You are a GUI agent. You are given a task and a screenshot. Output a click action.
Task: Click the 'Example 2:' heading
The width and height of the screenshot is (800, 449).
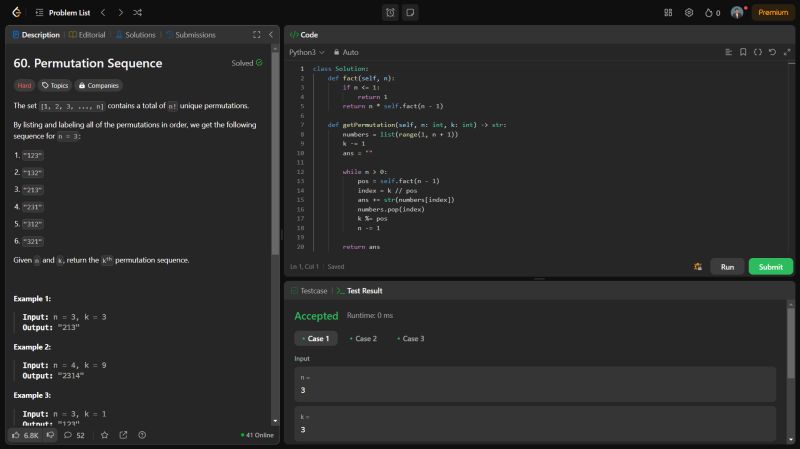click(32, 347)
